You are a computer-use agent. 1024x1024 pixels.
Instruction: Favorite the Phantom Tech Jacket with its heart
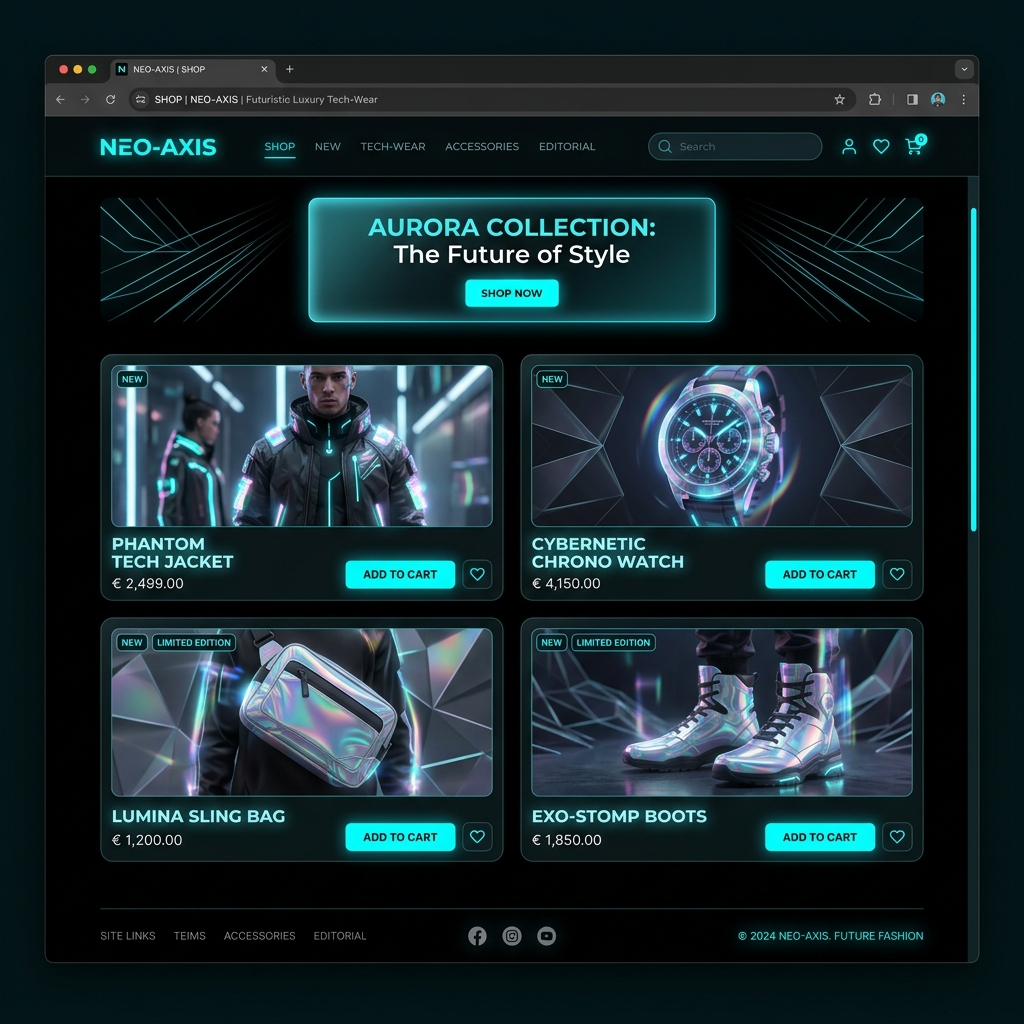pyautogui.click(x=477, y=574)
